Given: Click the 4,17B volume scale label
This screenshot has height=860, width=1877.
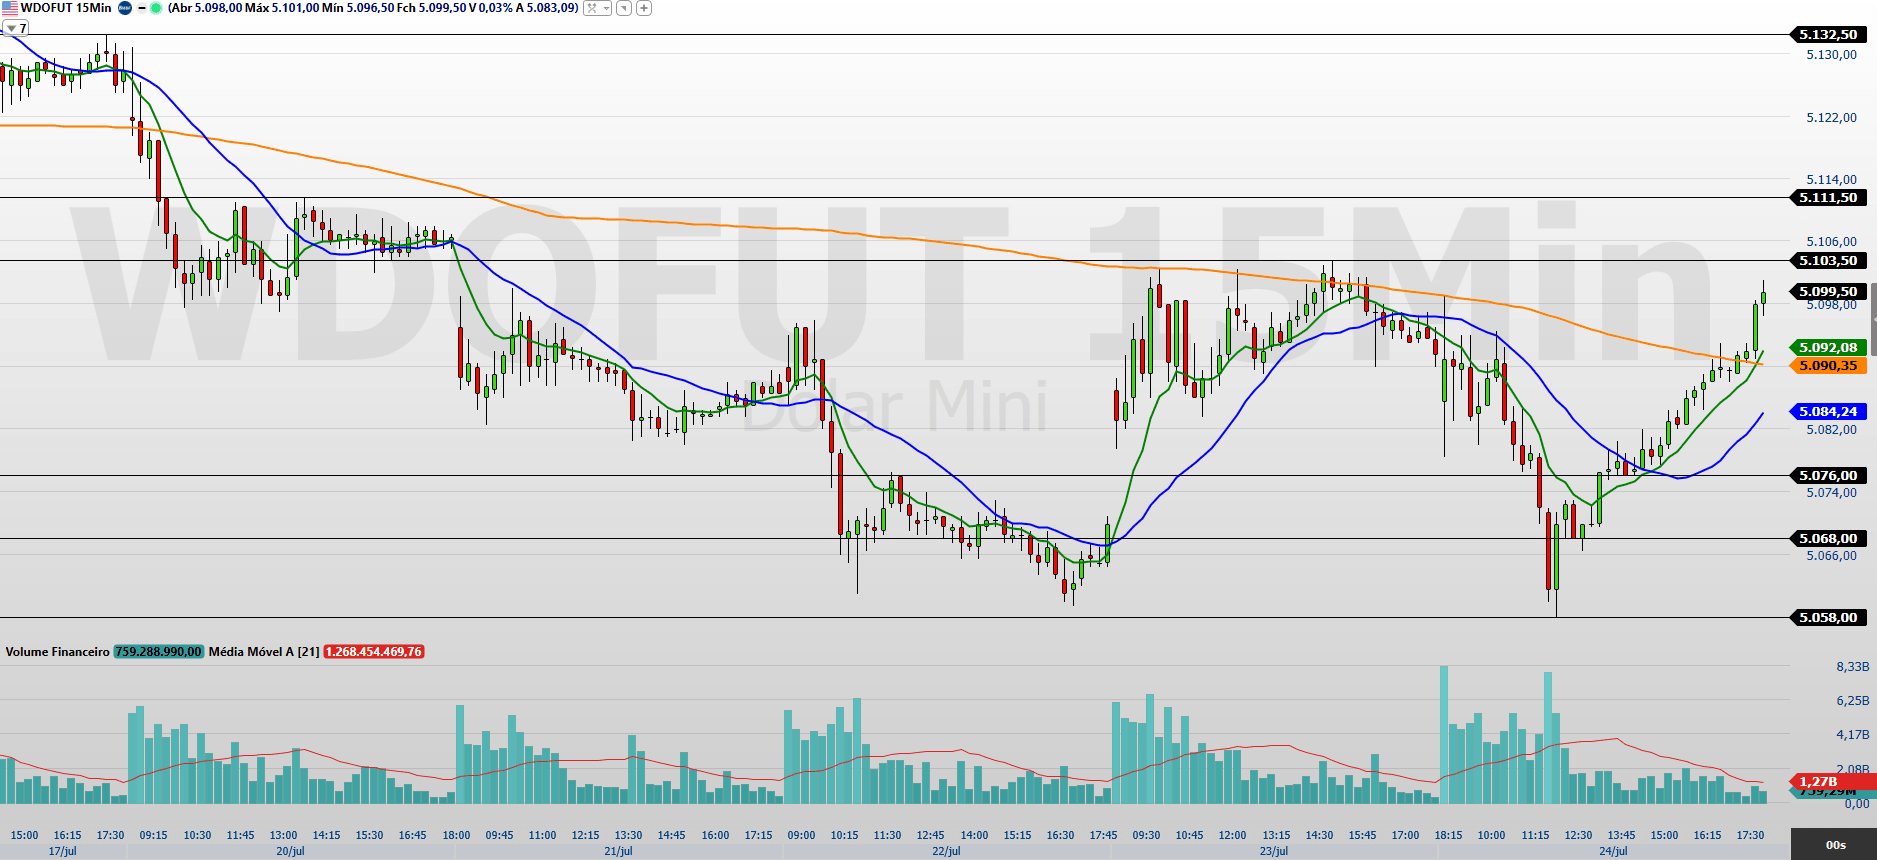Looking at the screenshot, I should coord(1852,734).
